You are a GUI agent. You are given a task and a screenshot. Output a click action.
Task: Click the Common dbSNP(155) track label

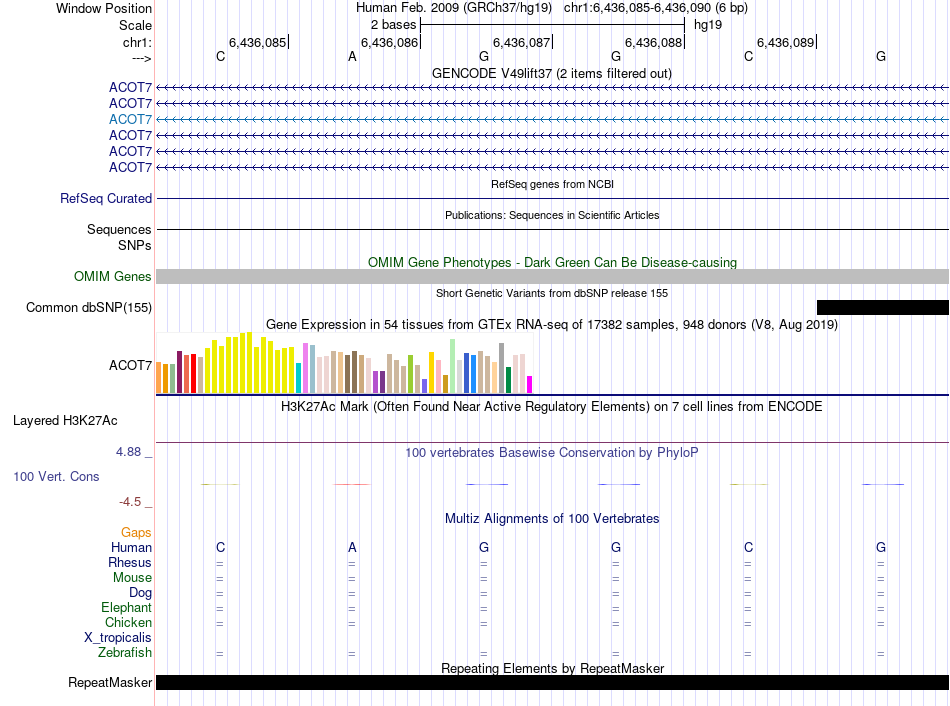[88, 307]
